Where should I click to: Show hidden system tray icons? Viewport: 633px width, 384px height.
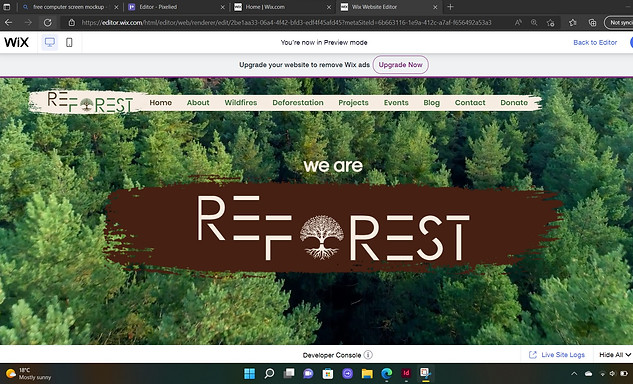coord(574,374)
